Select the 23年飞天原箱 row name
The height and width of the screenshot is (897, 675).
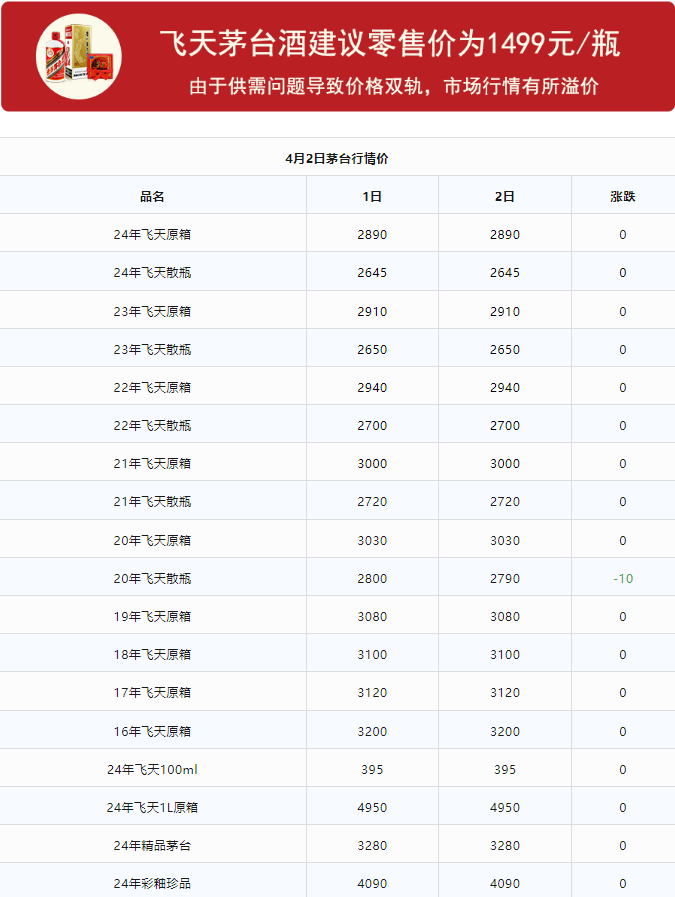point(152,311)
